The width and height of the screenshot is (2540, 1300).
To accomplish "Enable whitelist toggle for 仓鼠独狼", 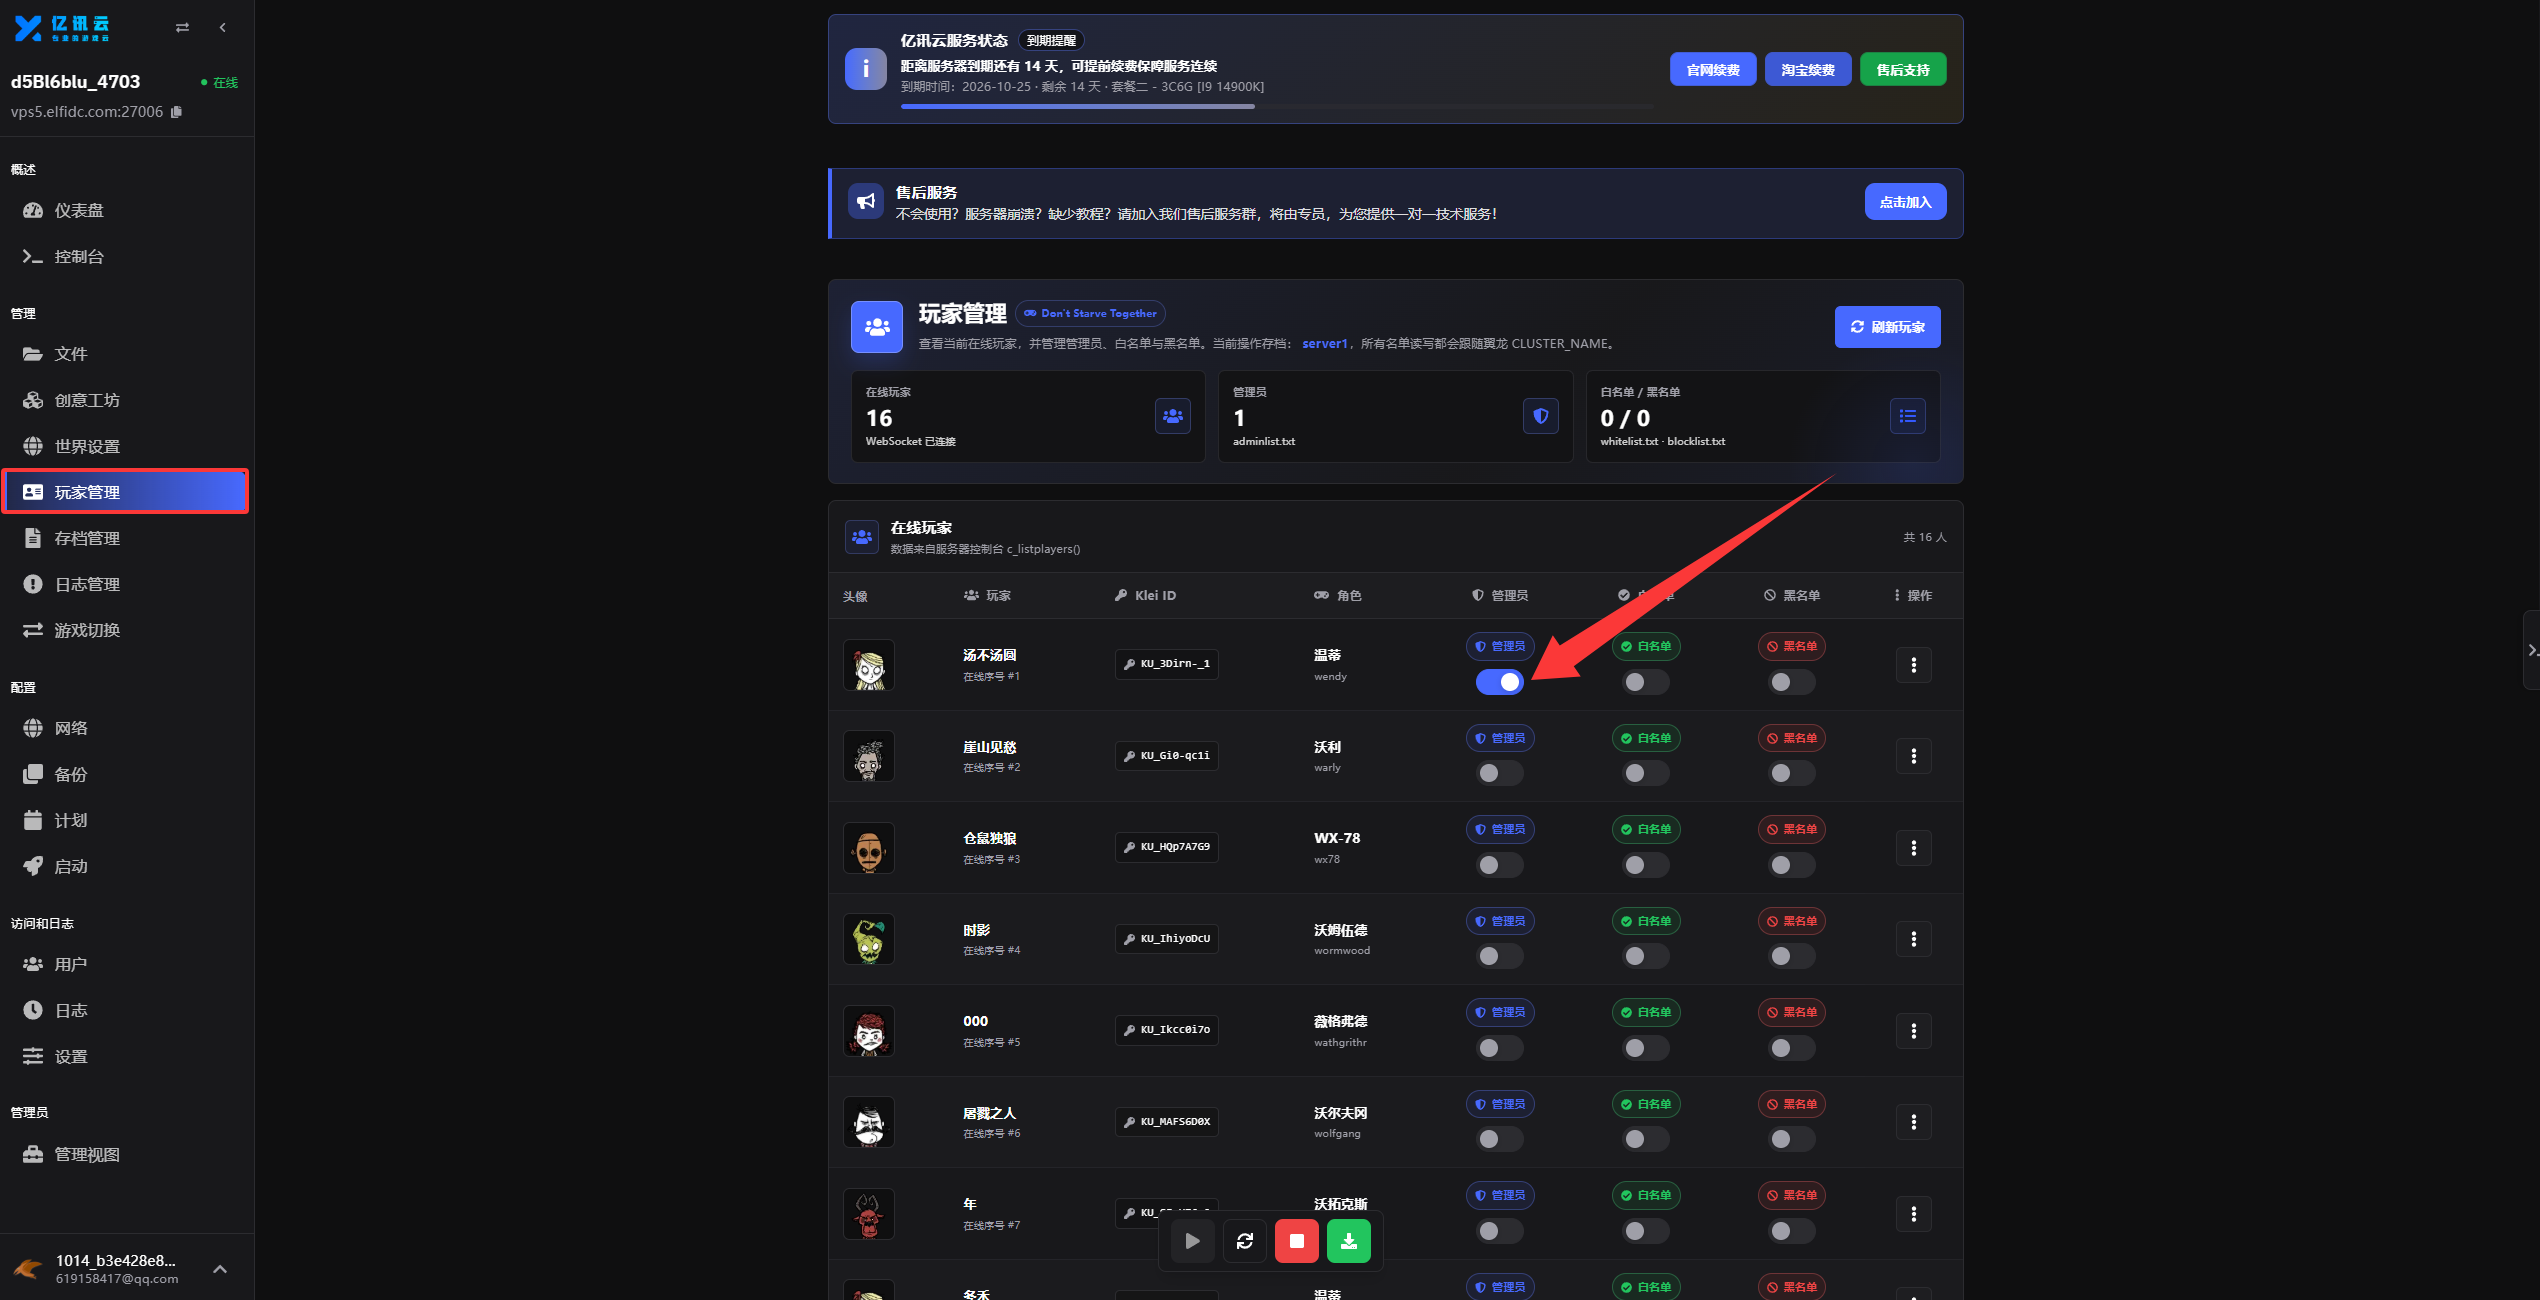I will point(1645,865).
